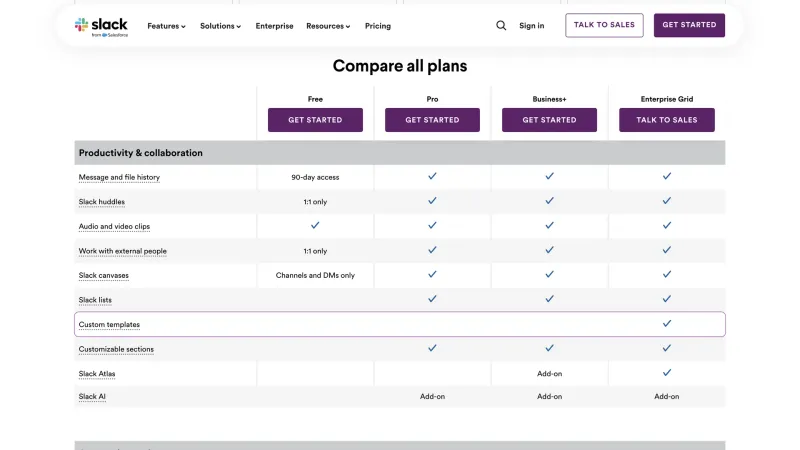800x450 pixels.
Task: Click the Pro checkmark for Slack huddles
Action: click(432, 201)
